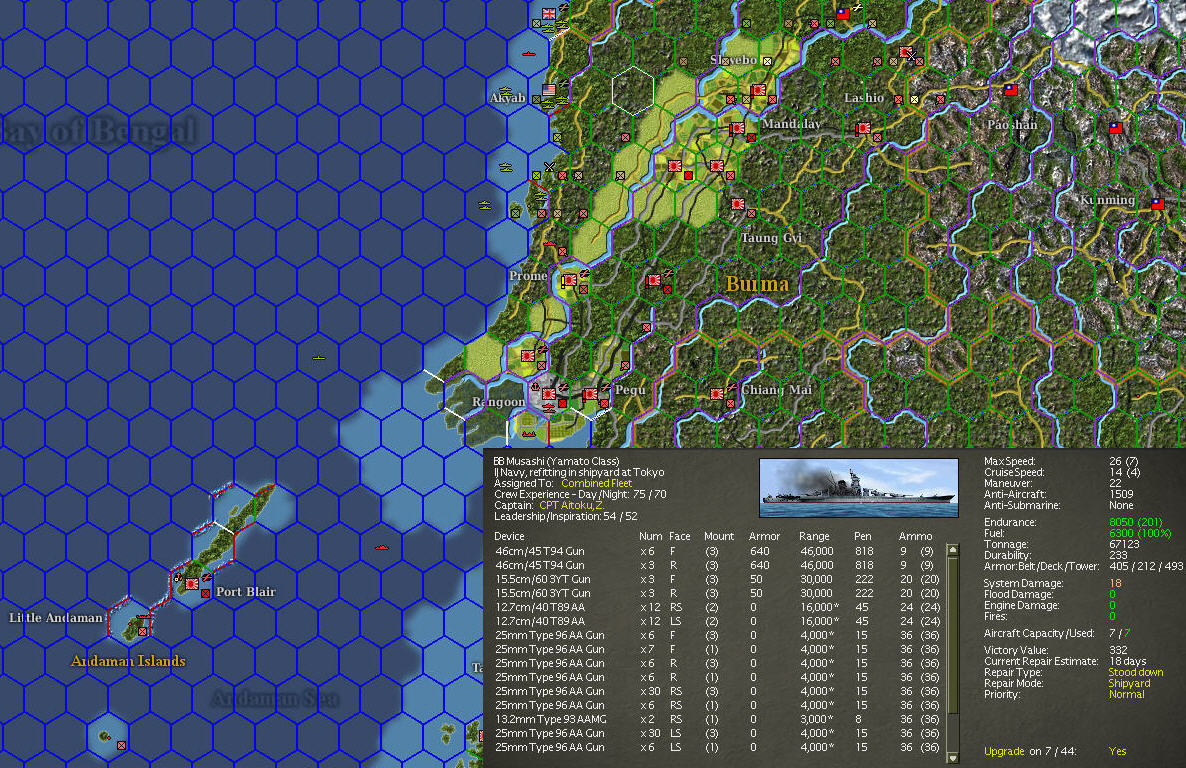Click the Tonnage value 67123
The height and width of the screenshot is (768, 1186).
[x=1124, y=544]
